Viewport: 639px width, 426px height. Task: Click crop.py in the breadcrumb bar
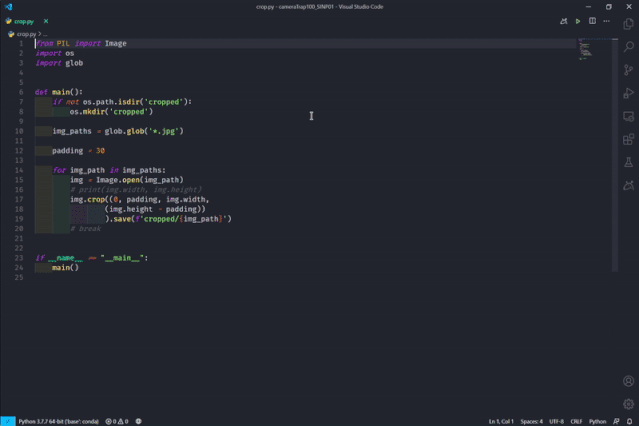coord(26,34)
